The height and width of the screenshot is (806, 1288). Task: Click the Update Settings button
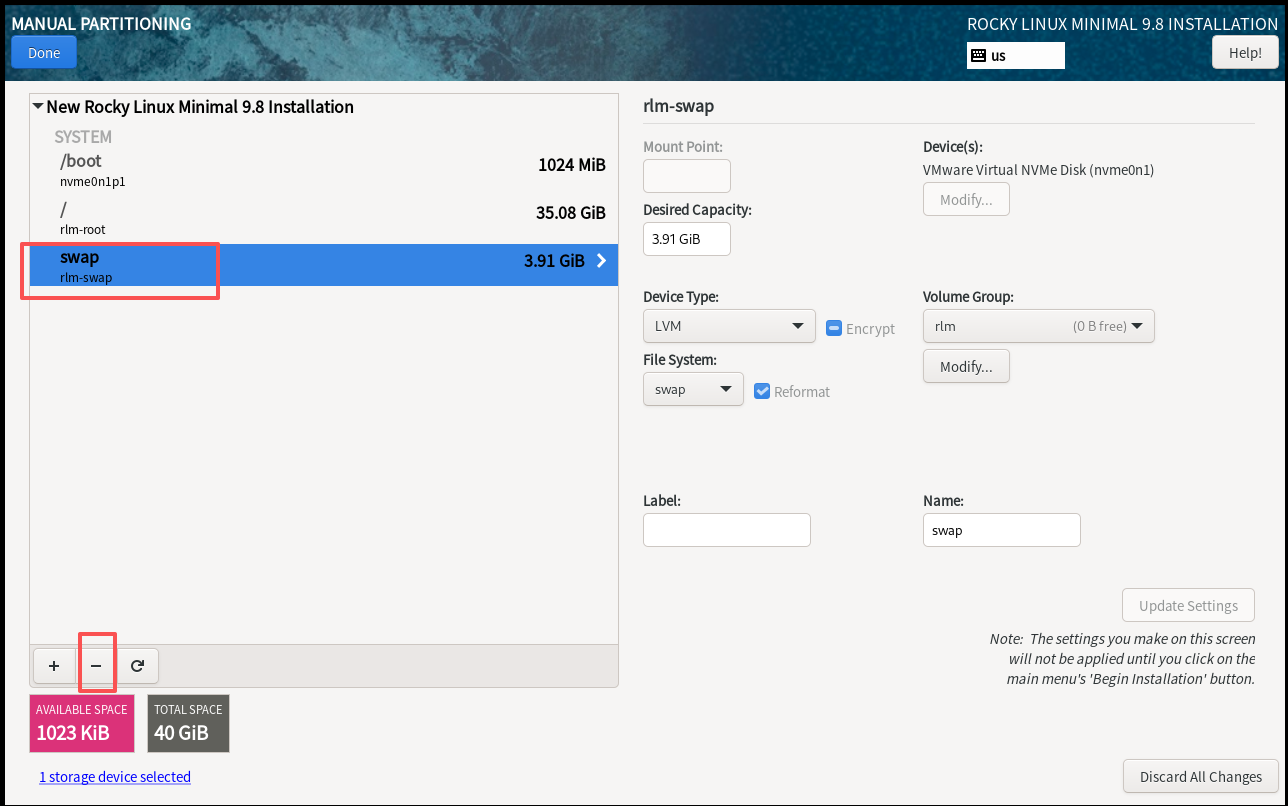coord(1189,605)
